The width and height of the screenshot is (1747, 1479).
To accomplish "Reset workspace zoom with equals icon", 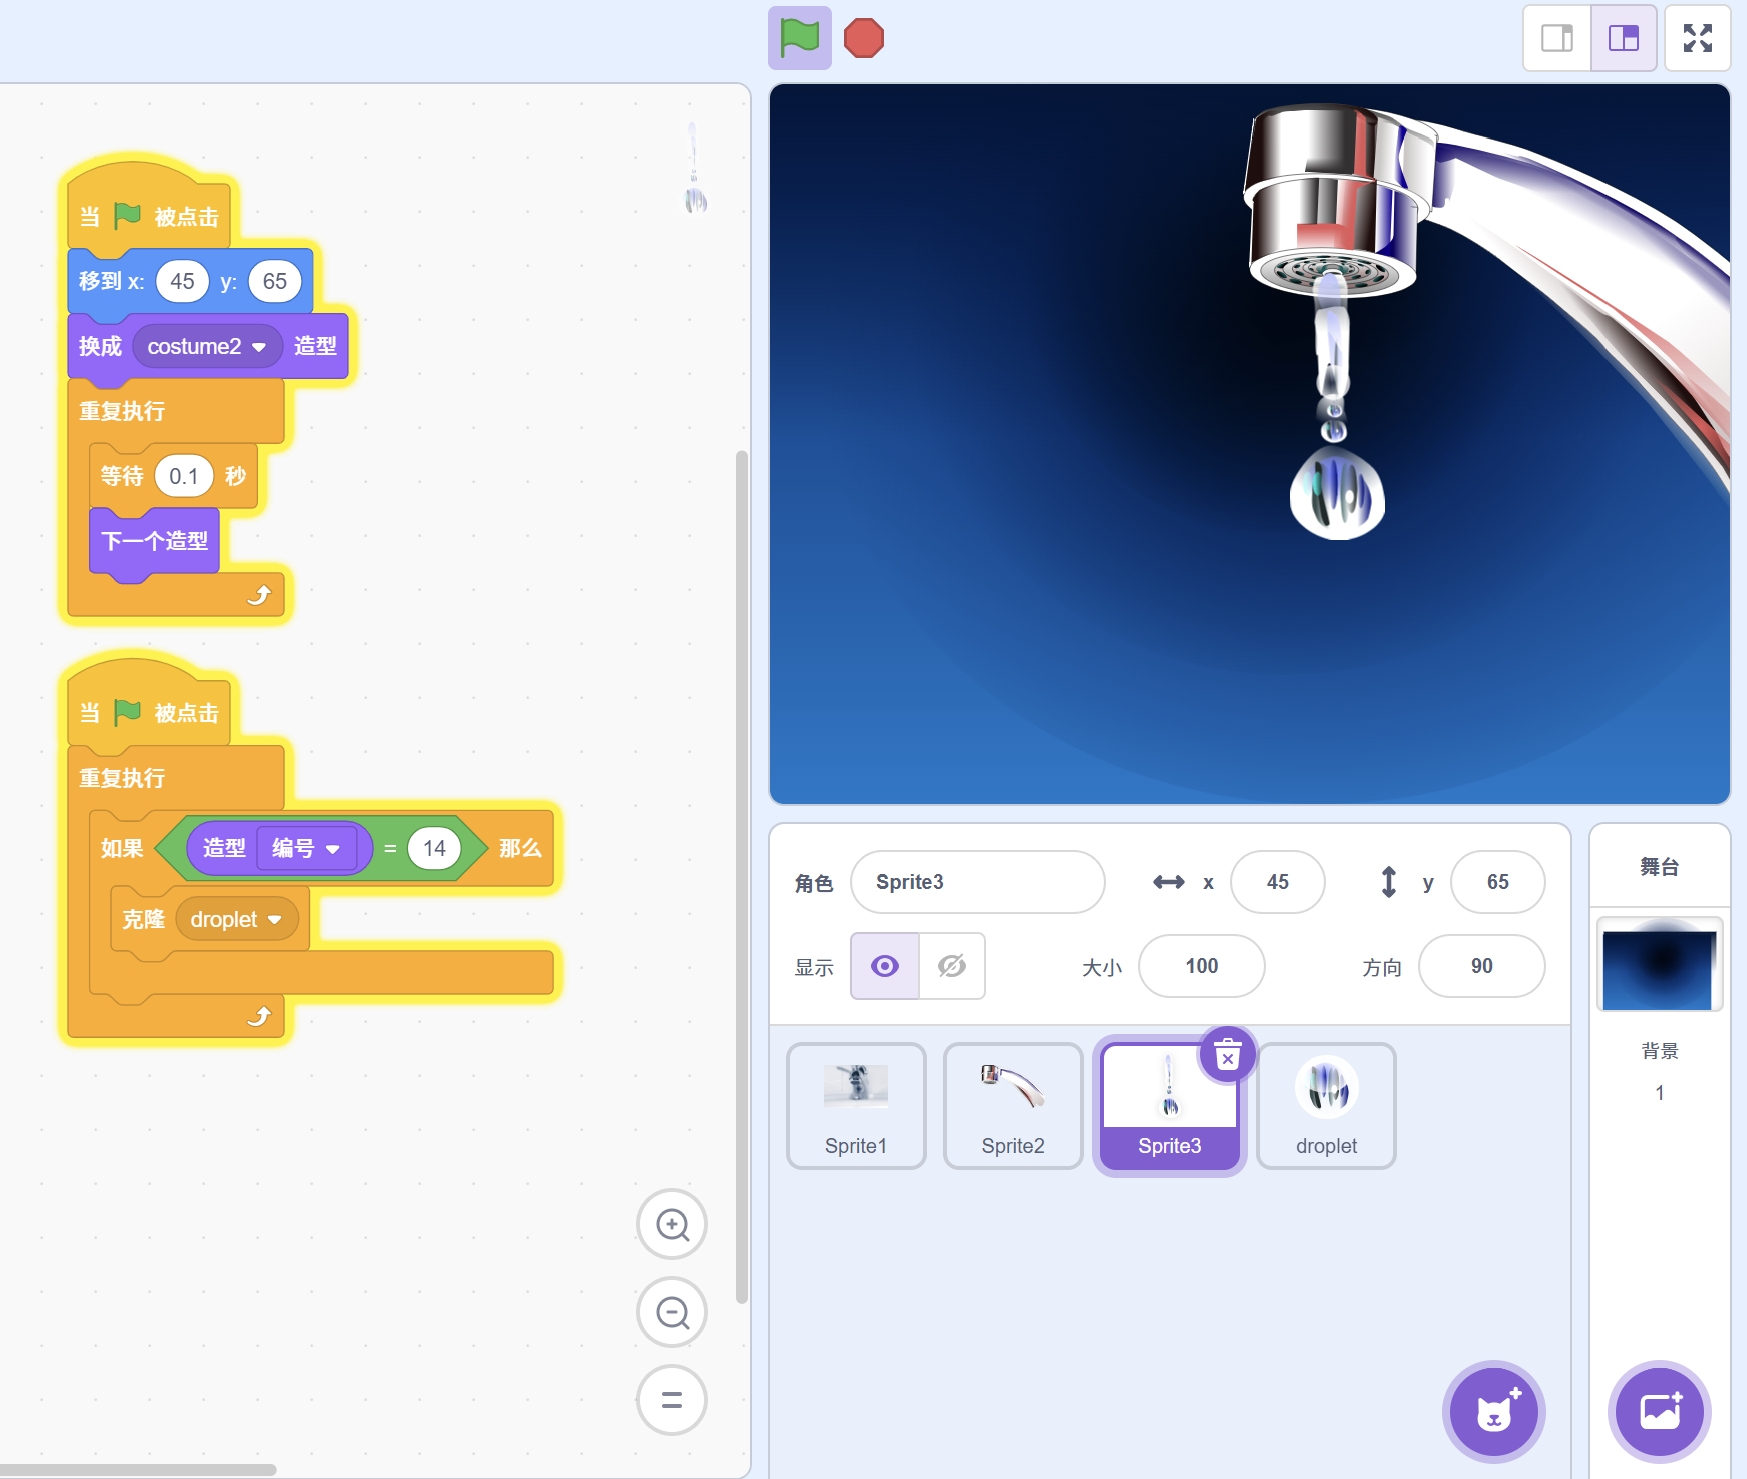I will (672, 1400).
